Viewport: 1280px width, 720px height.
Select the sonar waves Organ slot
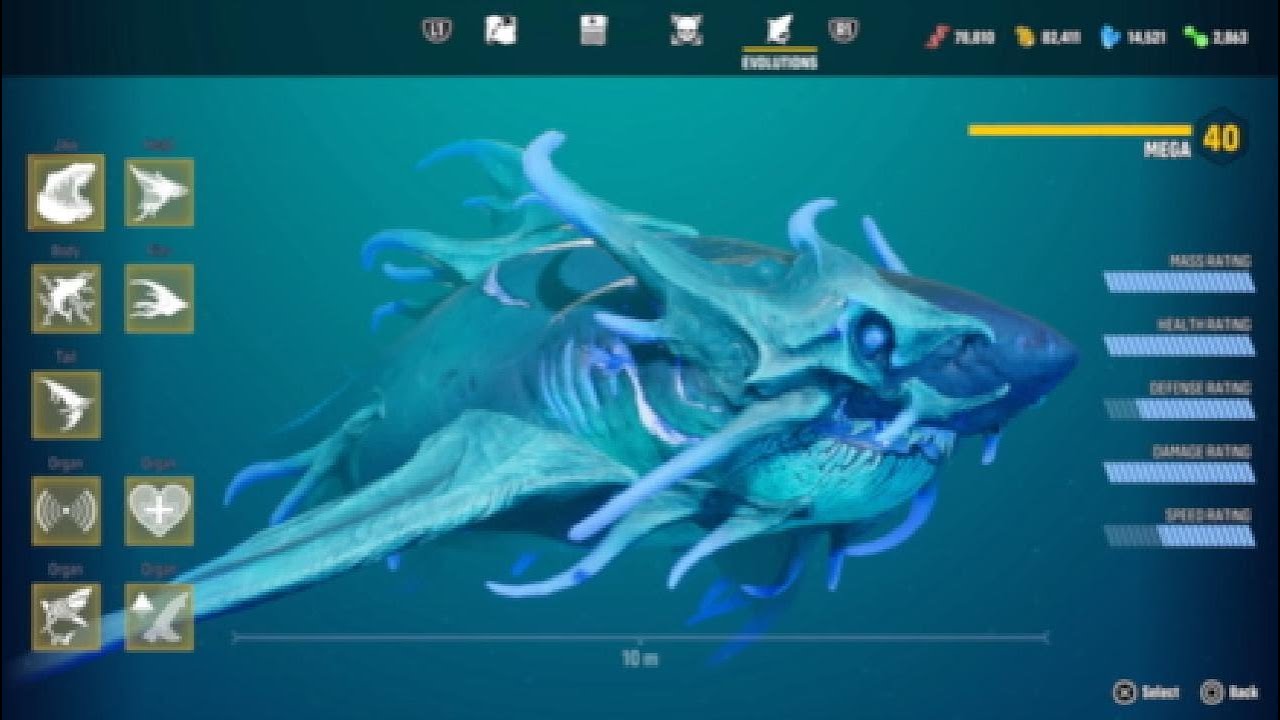(66, 511)
